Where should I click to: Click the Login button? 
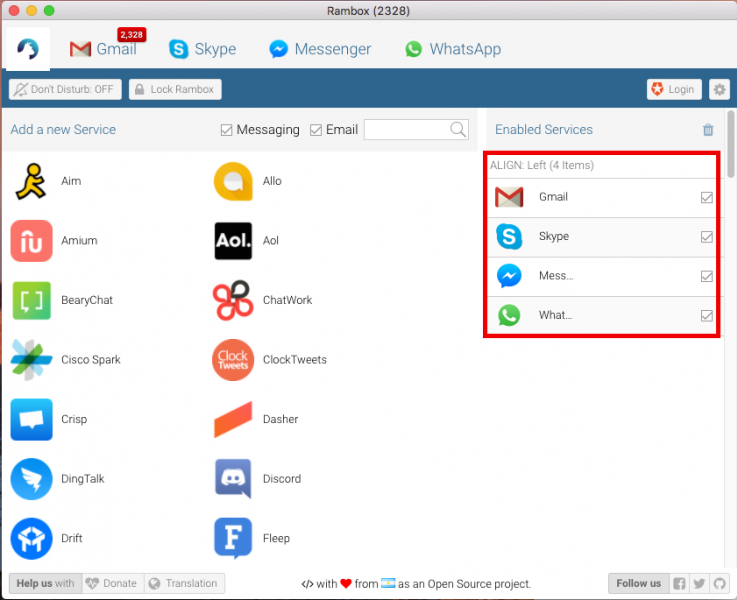[x=674, y=89]
